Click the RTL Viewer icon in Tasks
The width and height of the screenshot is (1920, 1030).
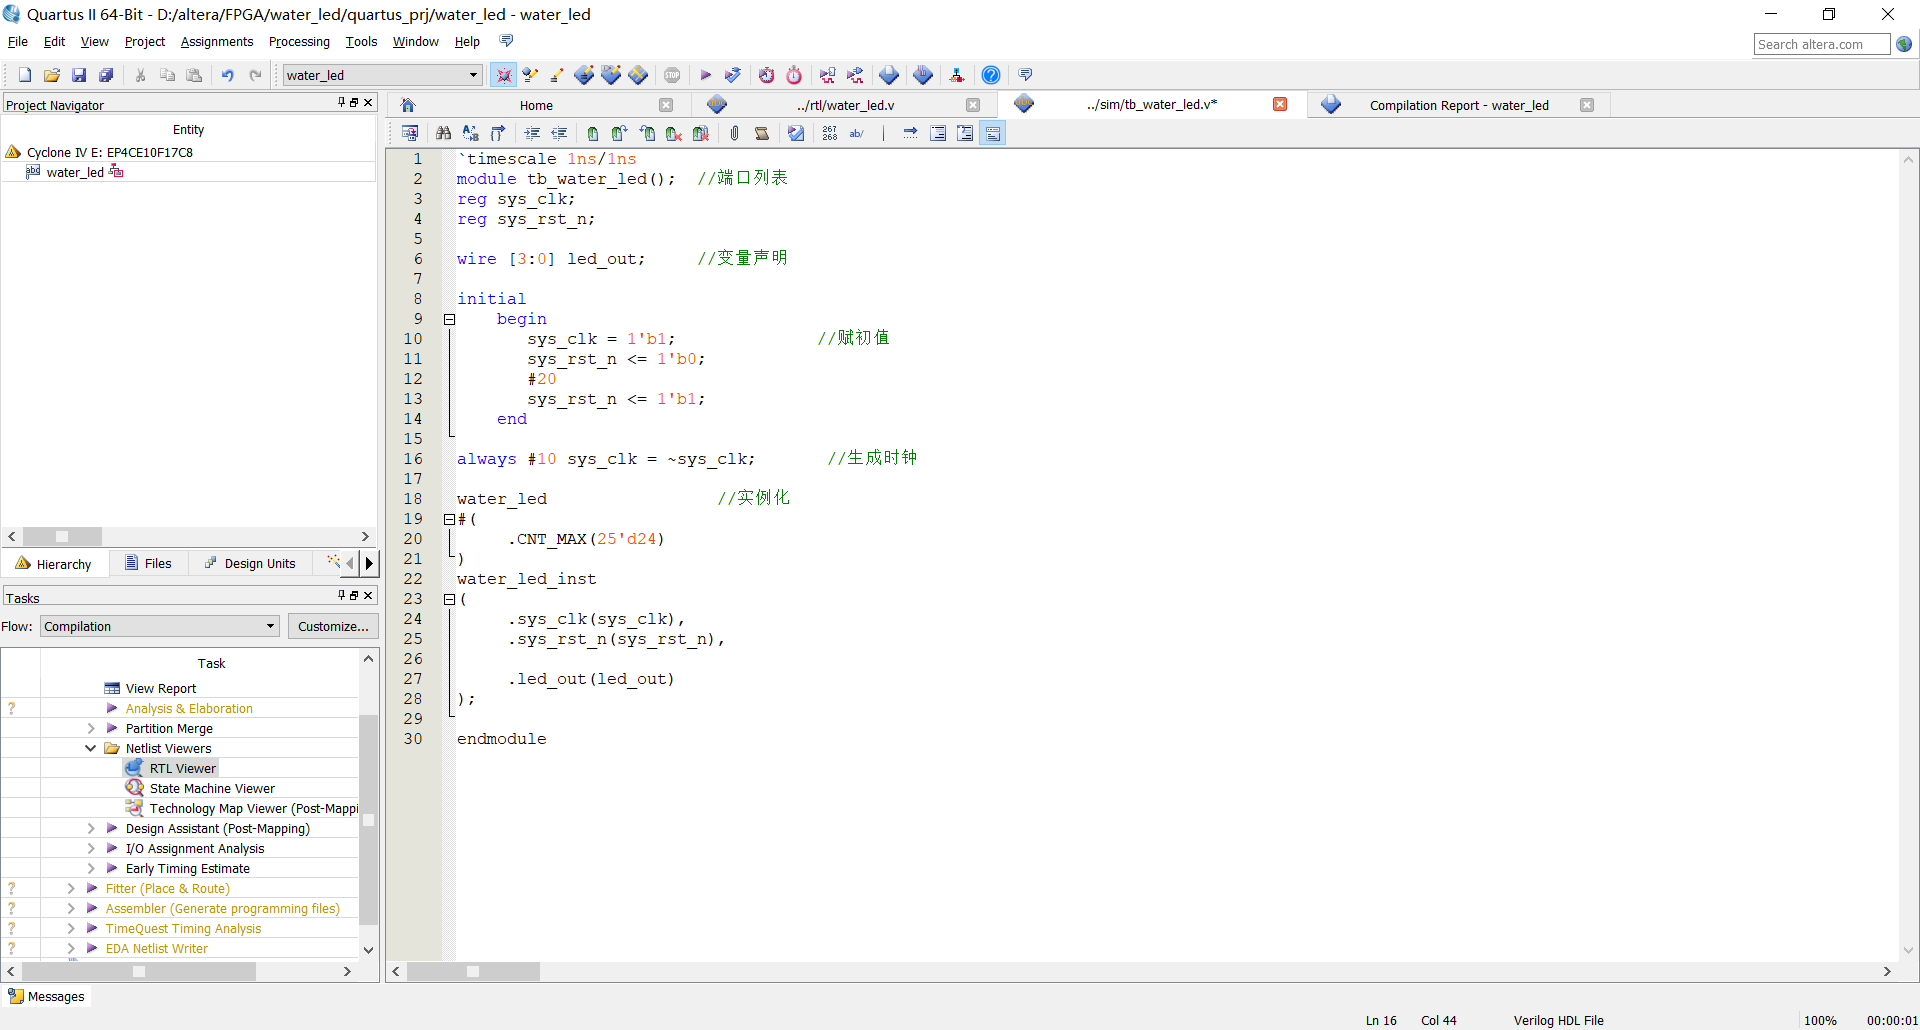click(x=134, y=768)
